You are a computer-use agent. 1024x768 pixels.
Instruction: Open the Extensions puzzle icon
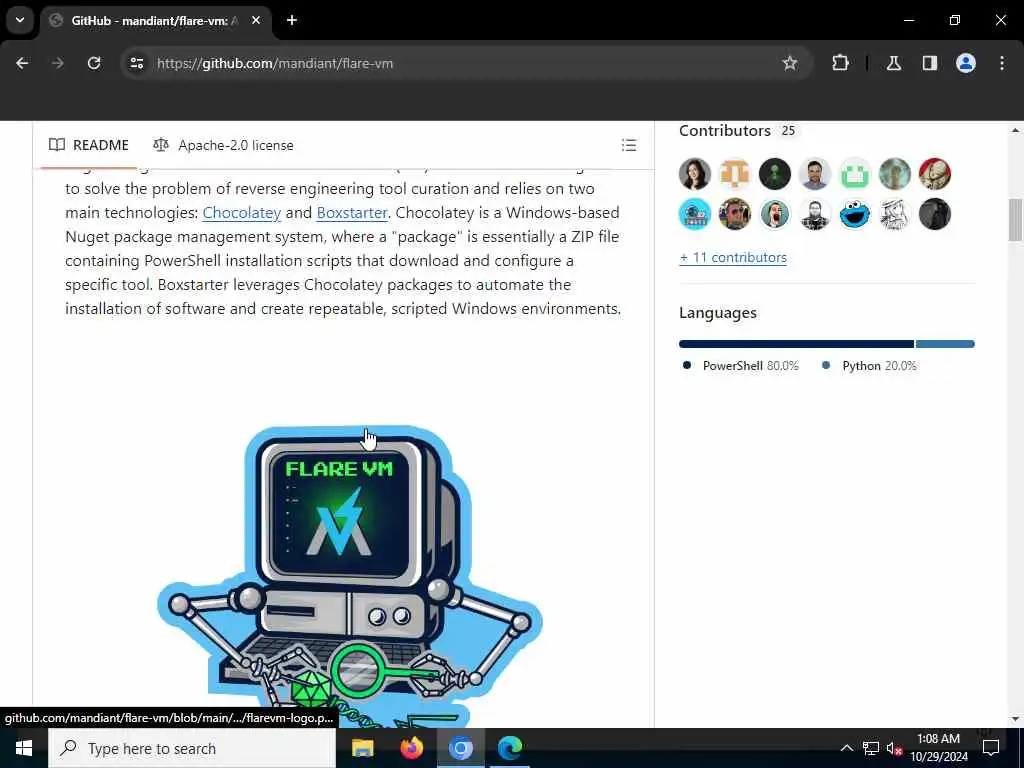pos(840,63)
